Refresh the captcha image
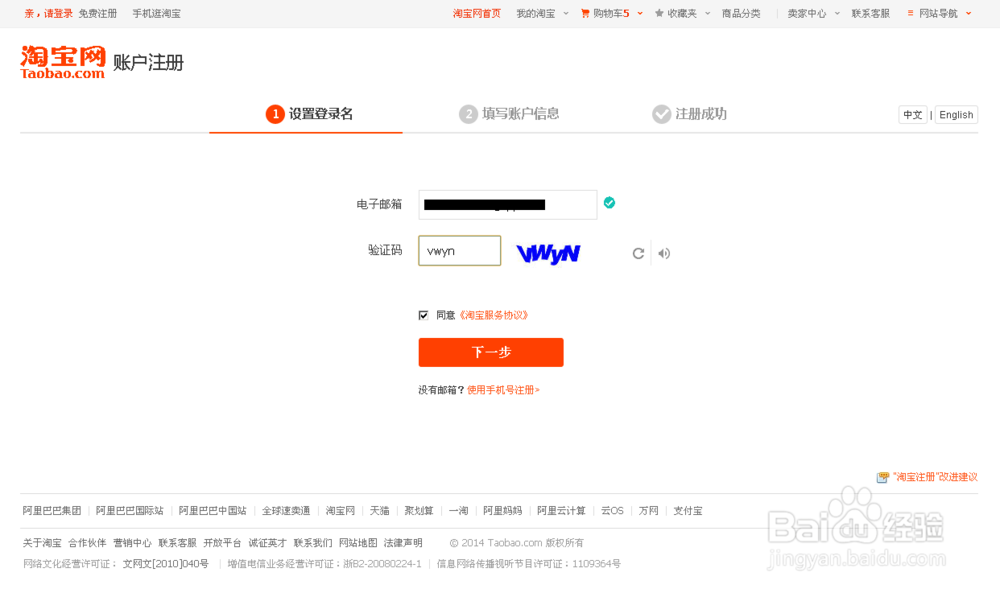 click(639, 252)
